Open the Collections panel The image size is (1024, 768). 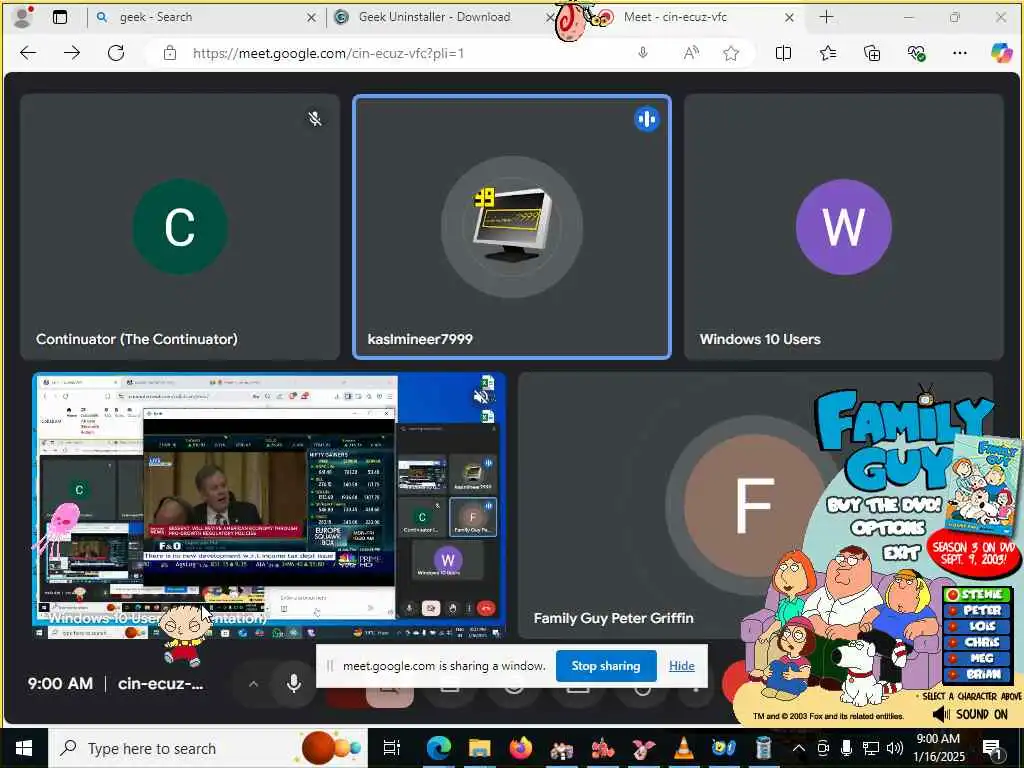pos(872,53)
